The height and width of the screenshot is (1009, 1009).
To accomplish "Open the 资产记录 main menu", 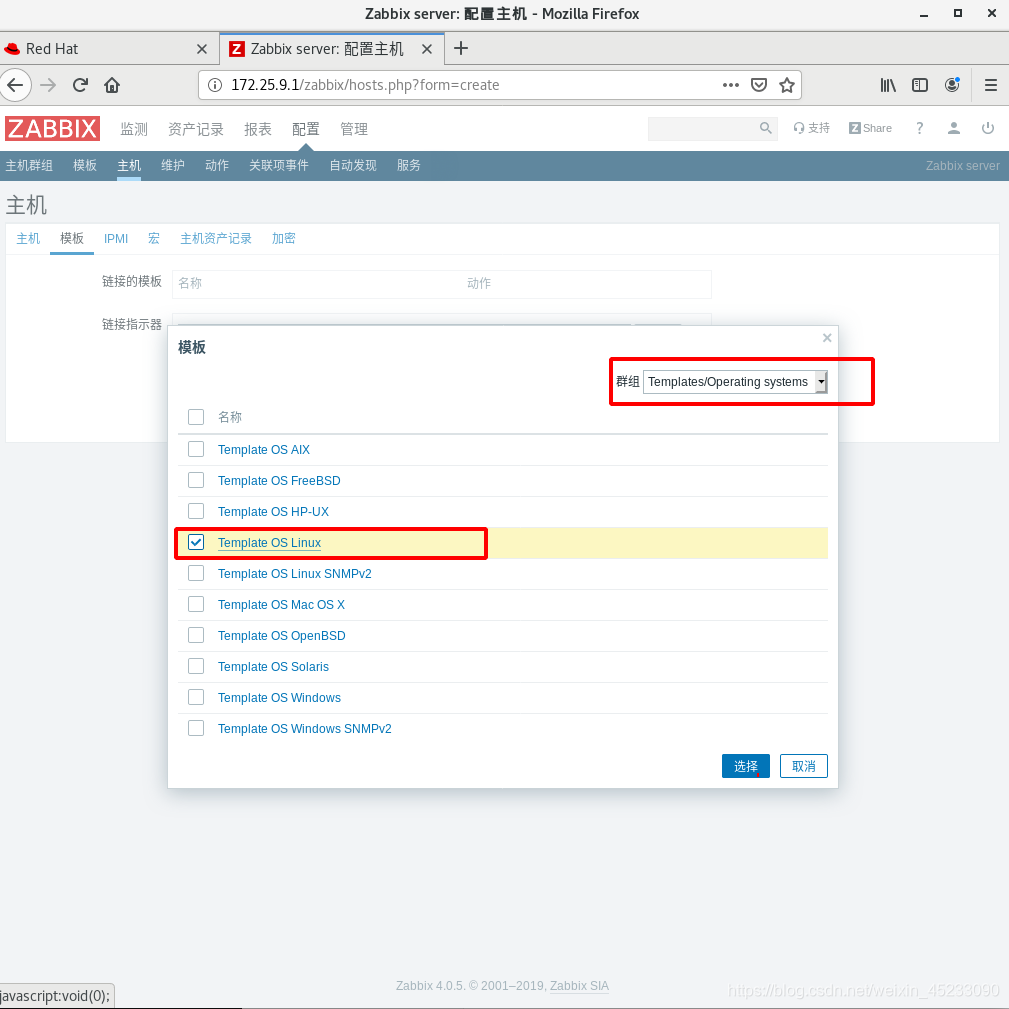I will point(196,129).
